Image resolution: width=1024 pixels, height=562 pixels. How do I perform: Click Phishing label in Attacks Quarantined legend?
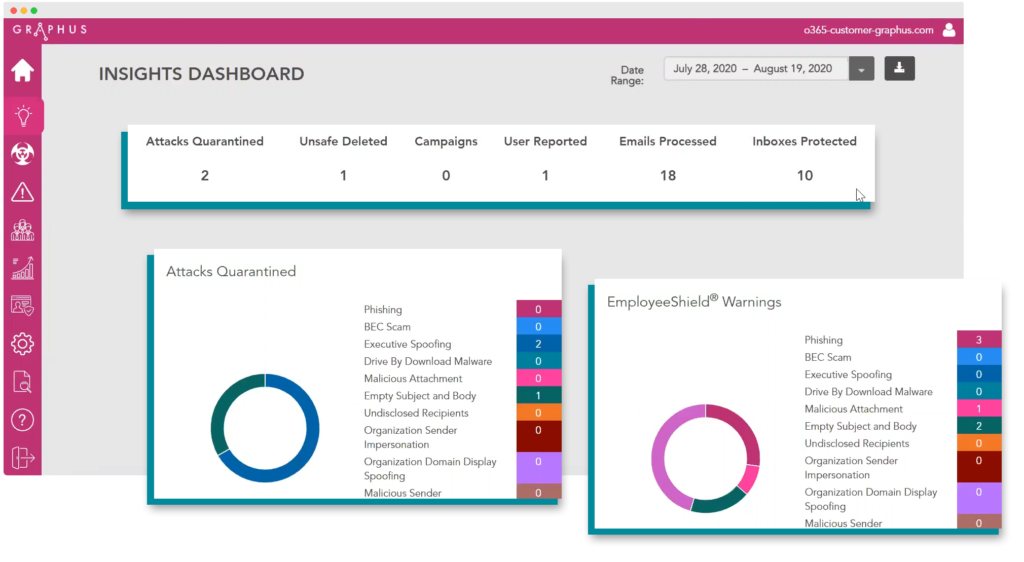[x=383, y=309]
